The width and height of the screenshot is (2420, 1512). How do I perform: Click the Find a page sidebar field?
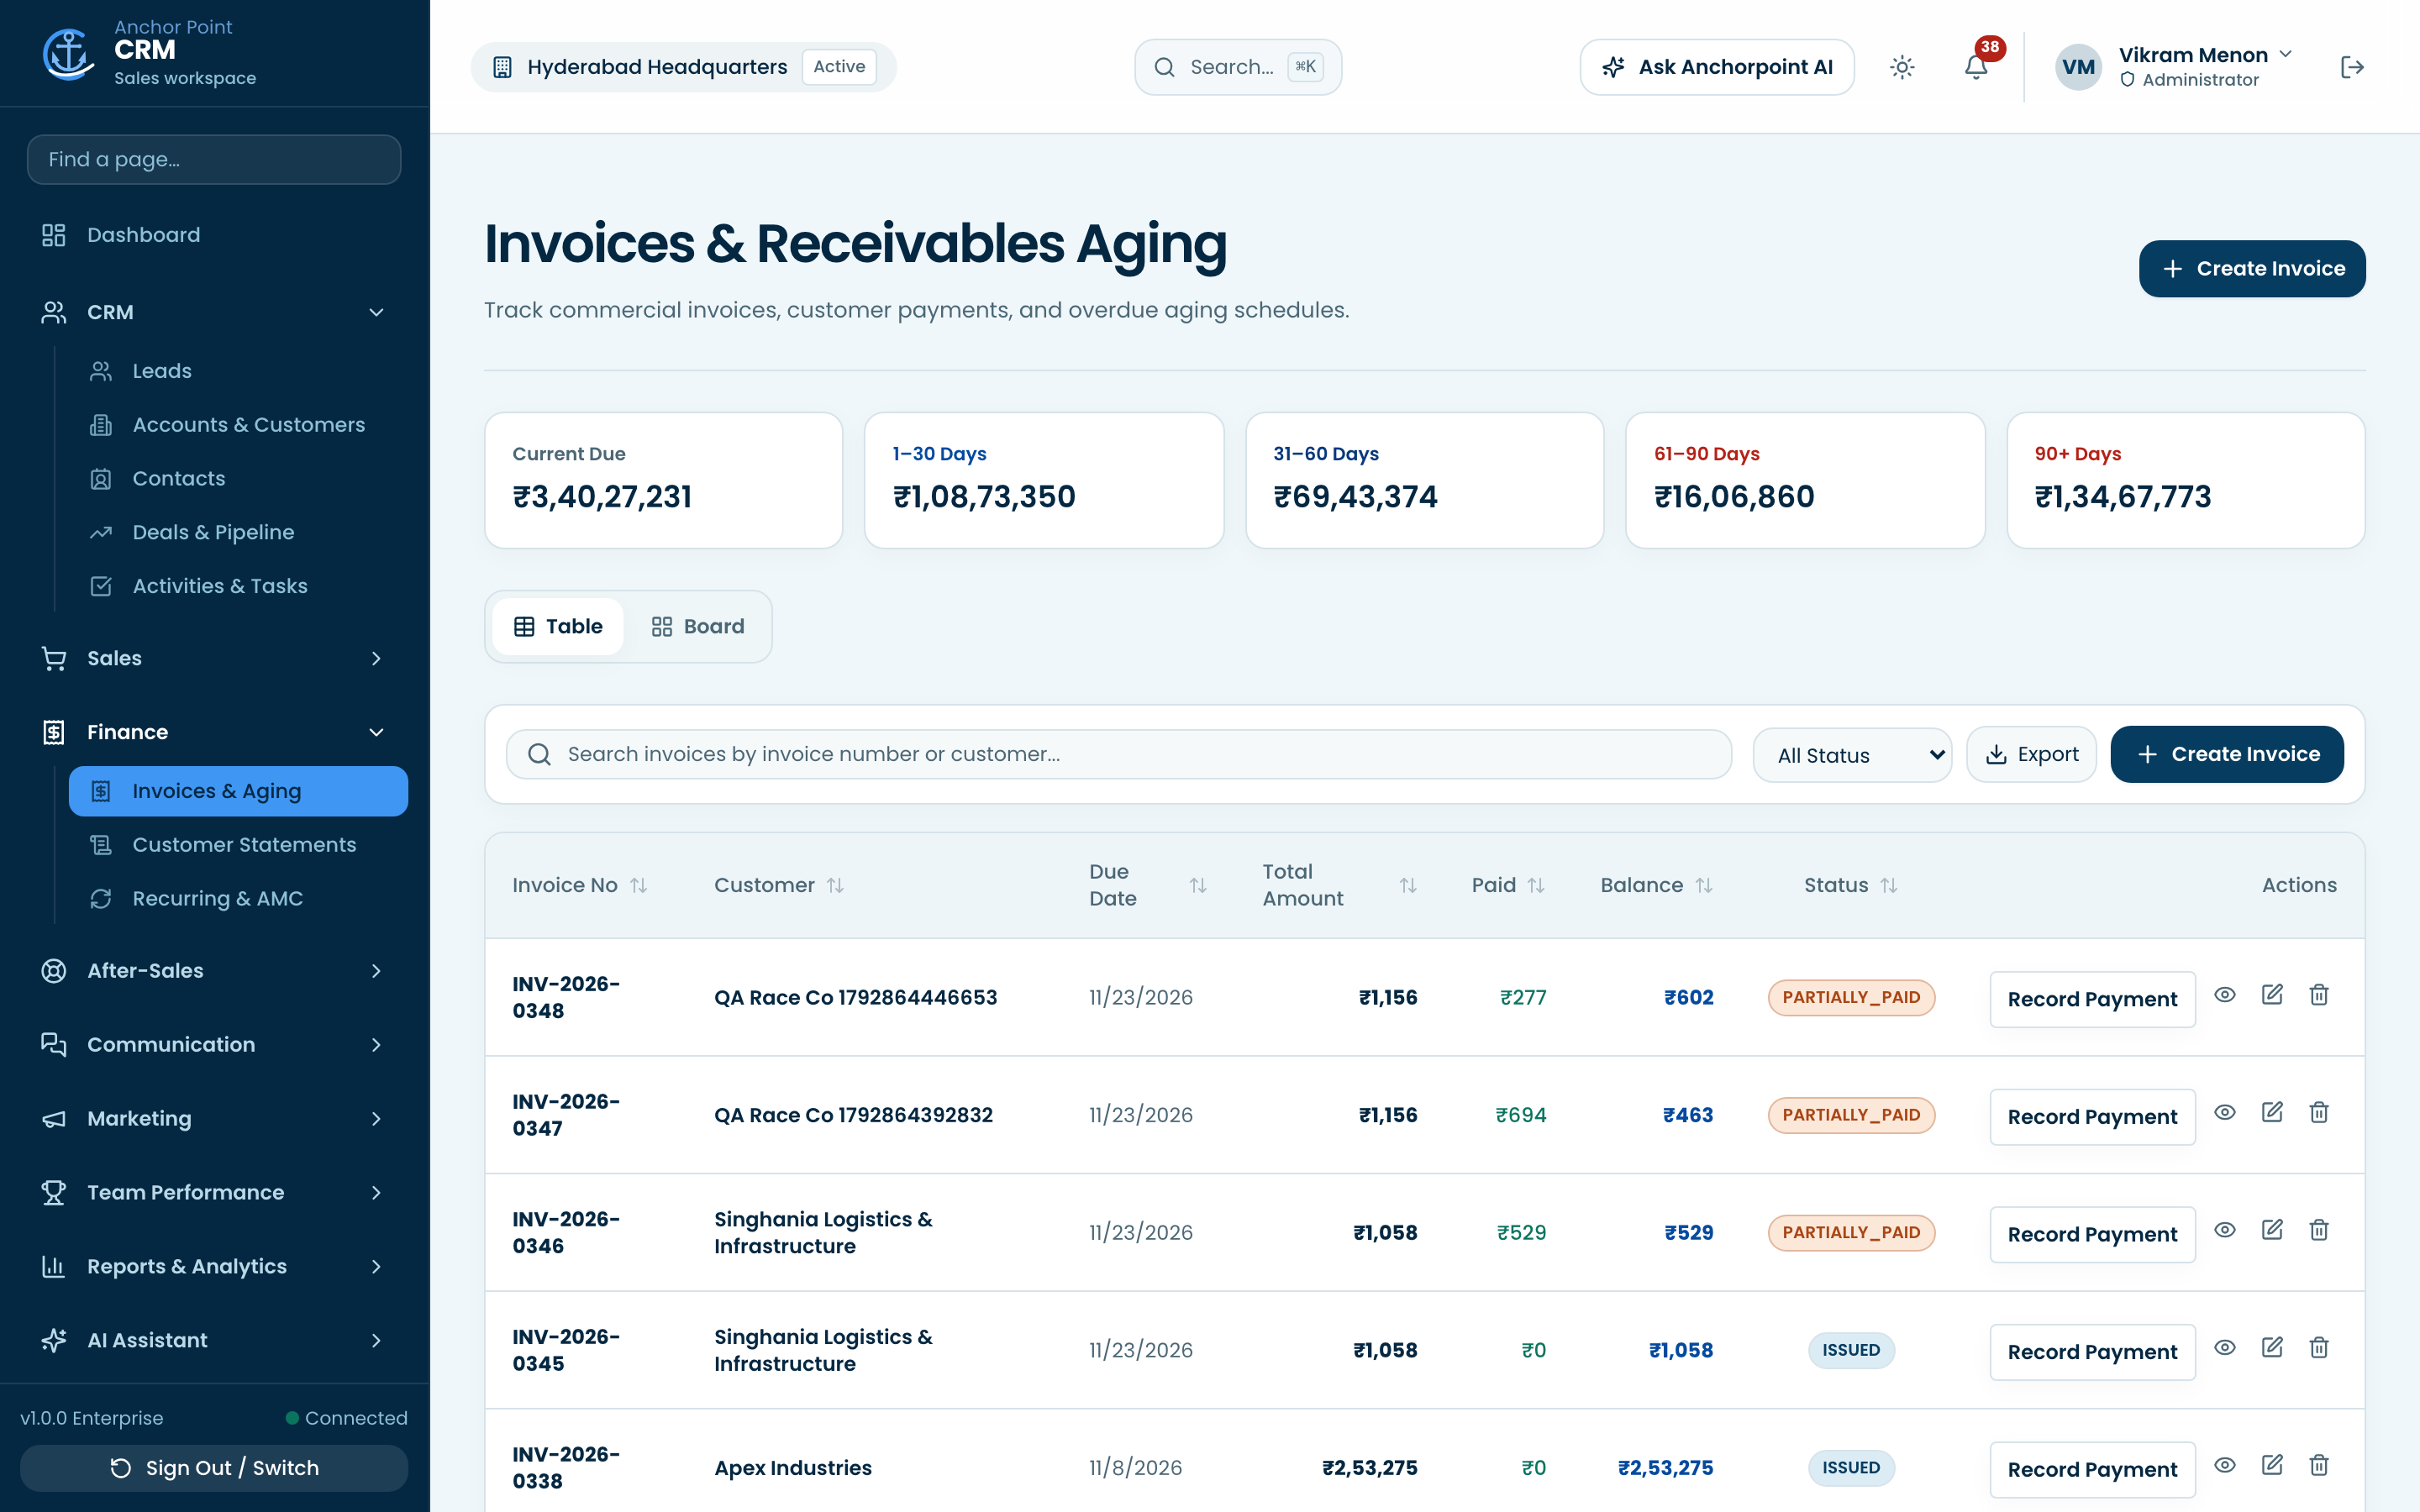[x=214, y=159]
